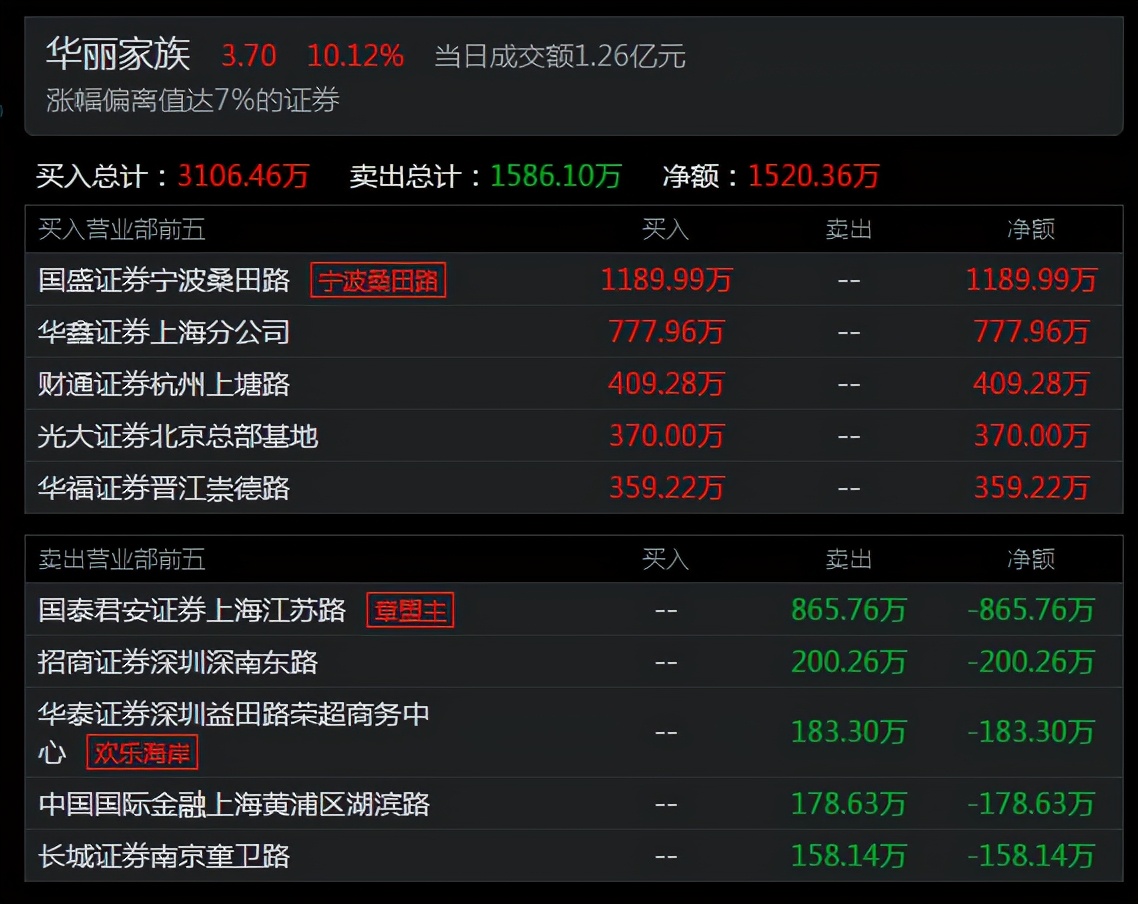Click the 10.12% change value

(x=355, y=56)
